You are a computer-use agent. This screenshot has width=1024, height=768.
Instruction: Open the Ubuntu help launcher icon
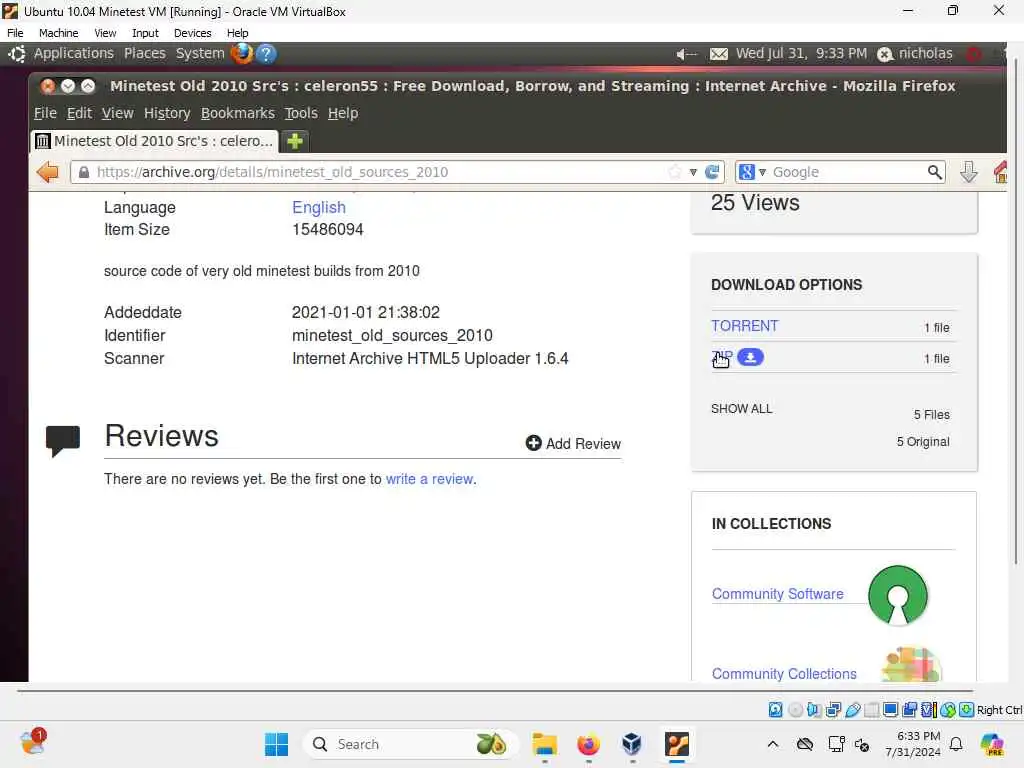[x=266, y=54]
